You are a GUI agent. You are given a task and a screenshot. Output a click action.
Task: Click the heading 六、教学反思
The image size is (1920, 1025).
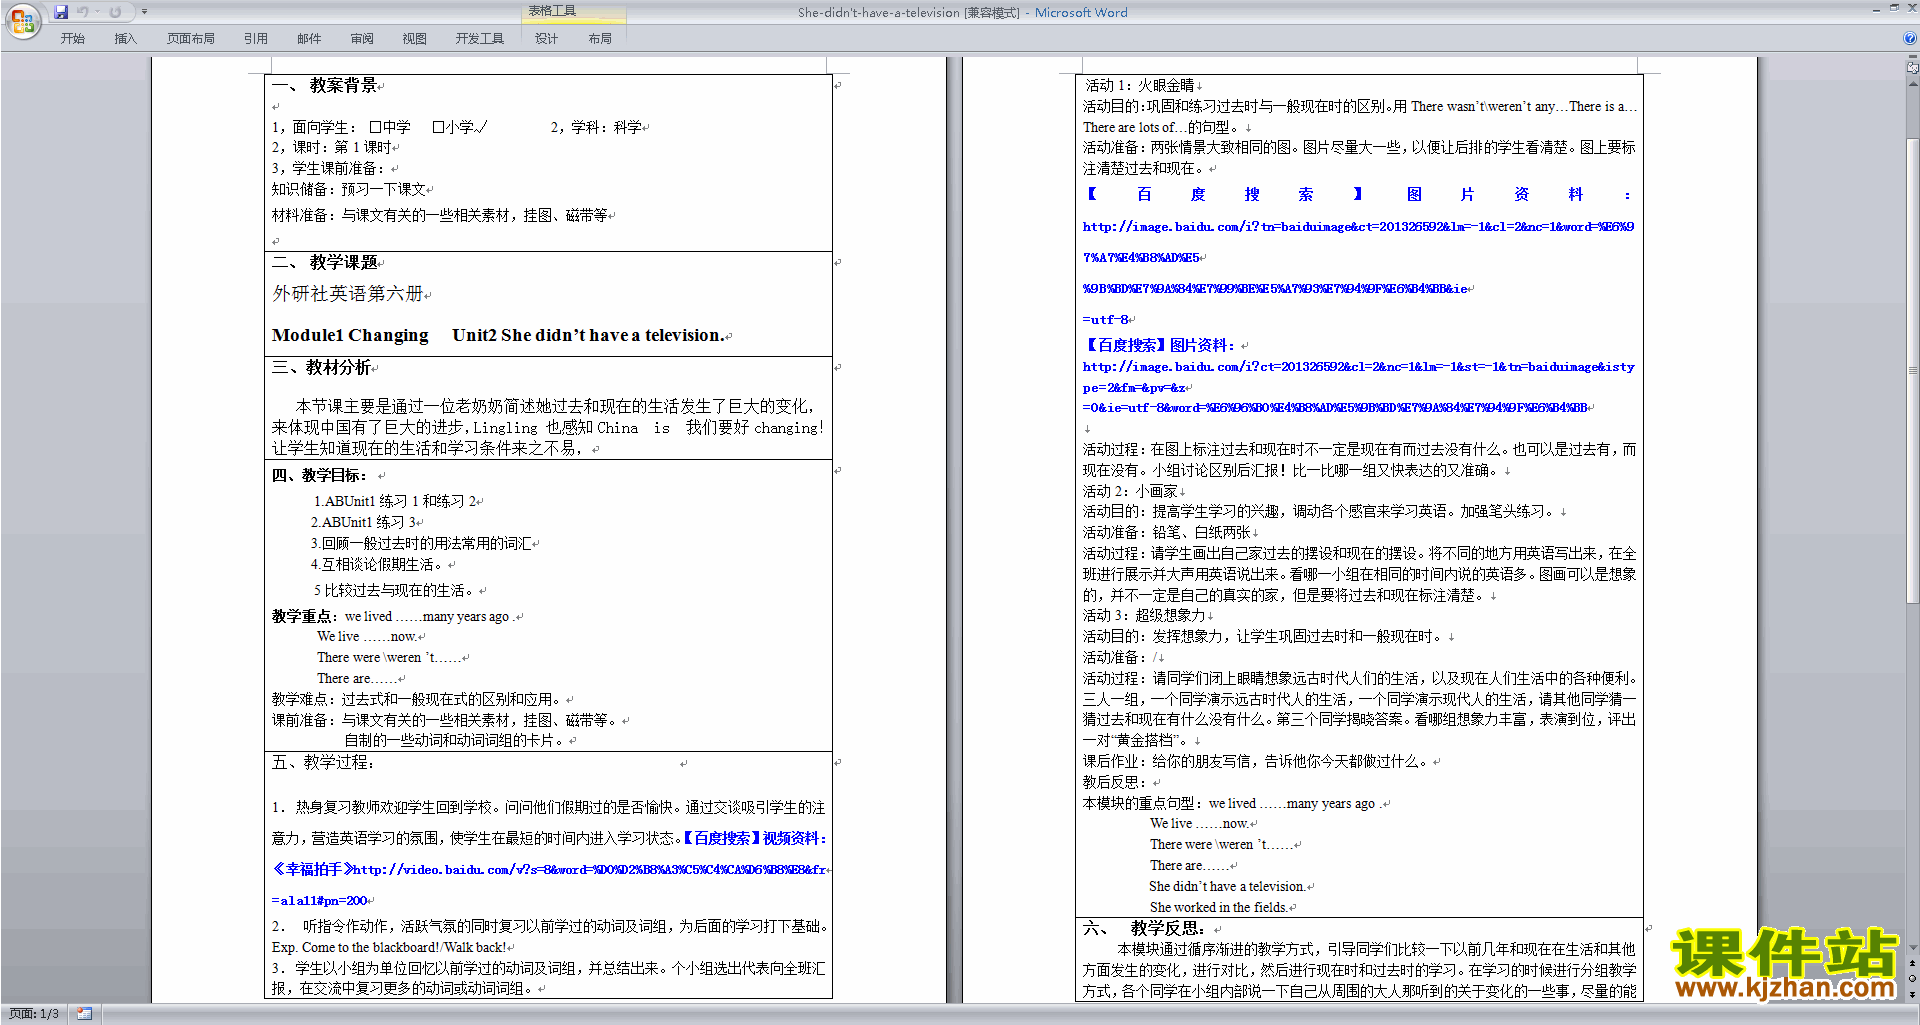click(x=1143, y=928)
